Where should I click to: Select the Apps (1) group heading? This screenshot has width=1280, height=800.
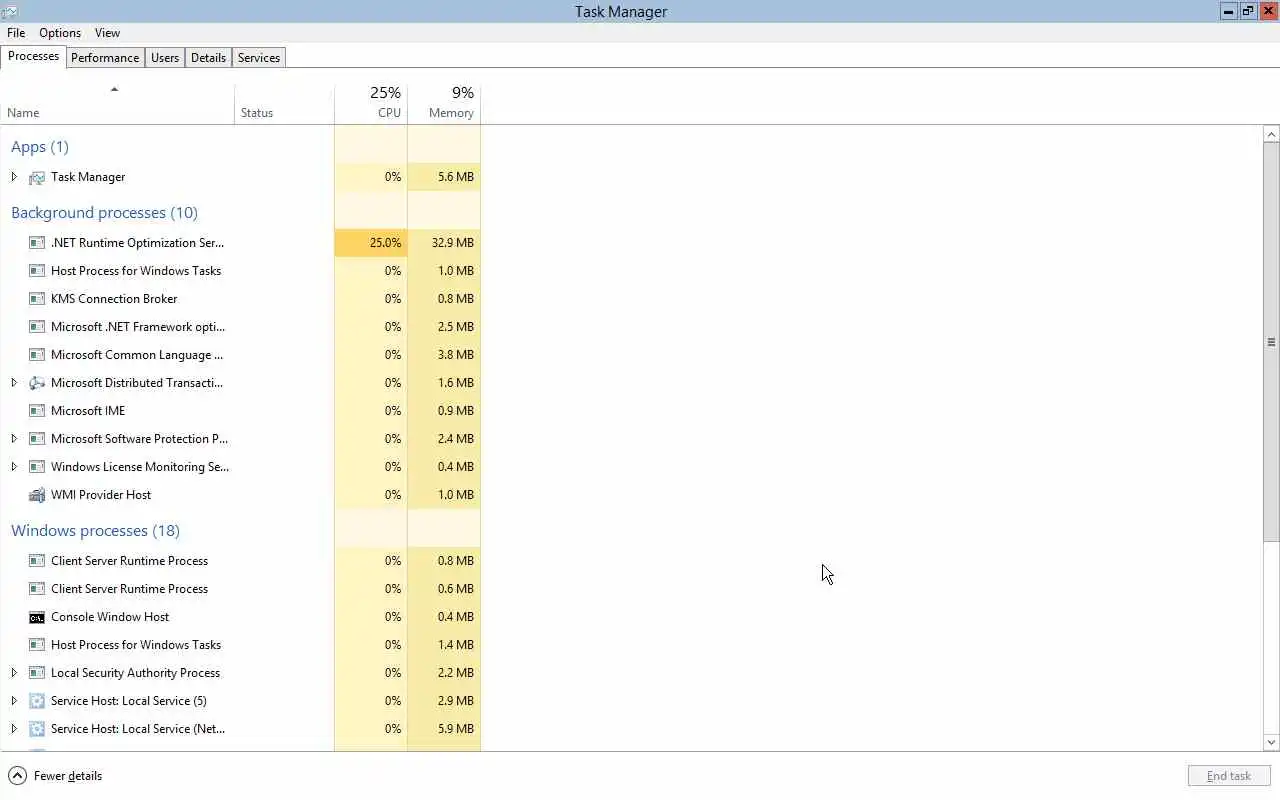coord(40,147)
